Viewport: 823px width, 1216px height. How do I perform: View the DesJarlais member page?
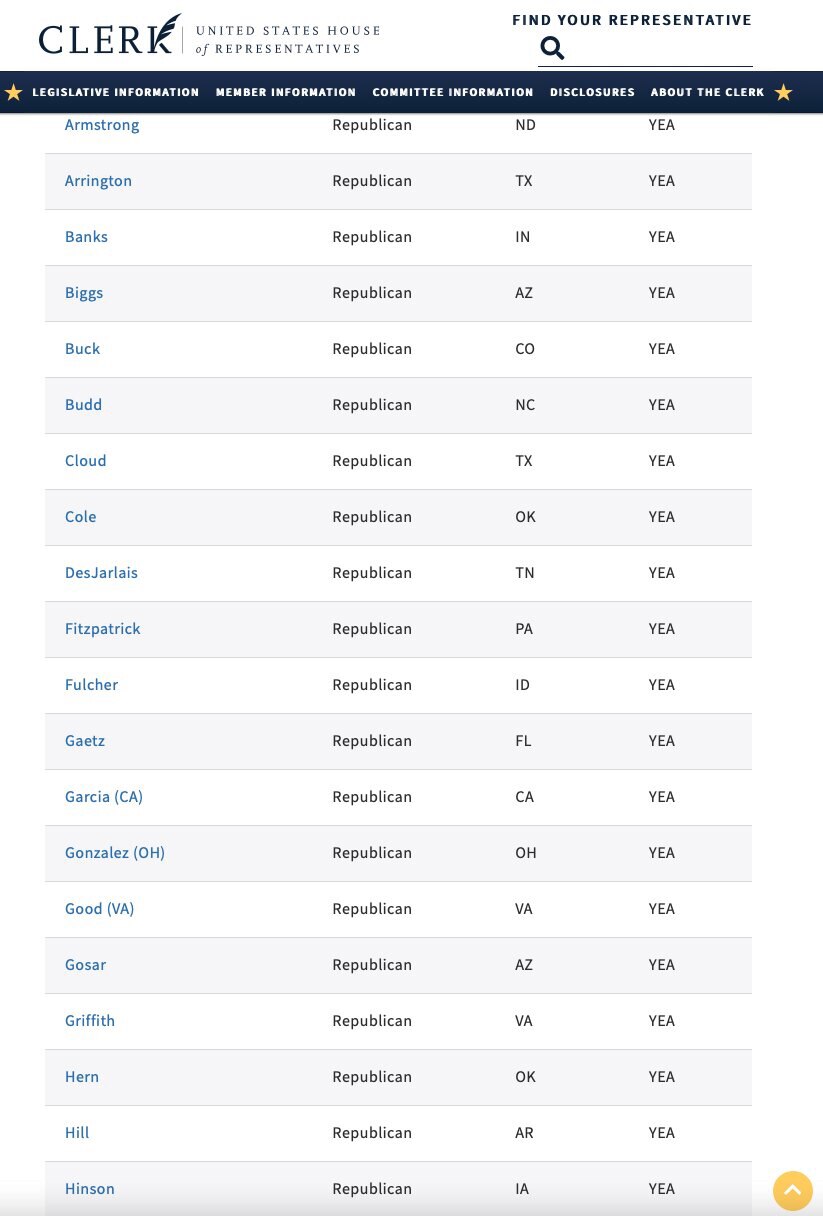tap(101, 573)
